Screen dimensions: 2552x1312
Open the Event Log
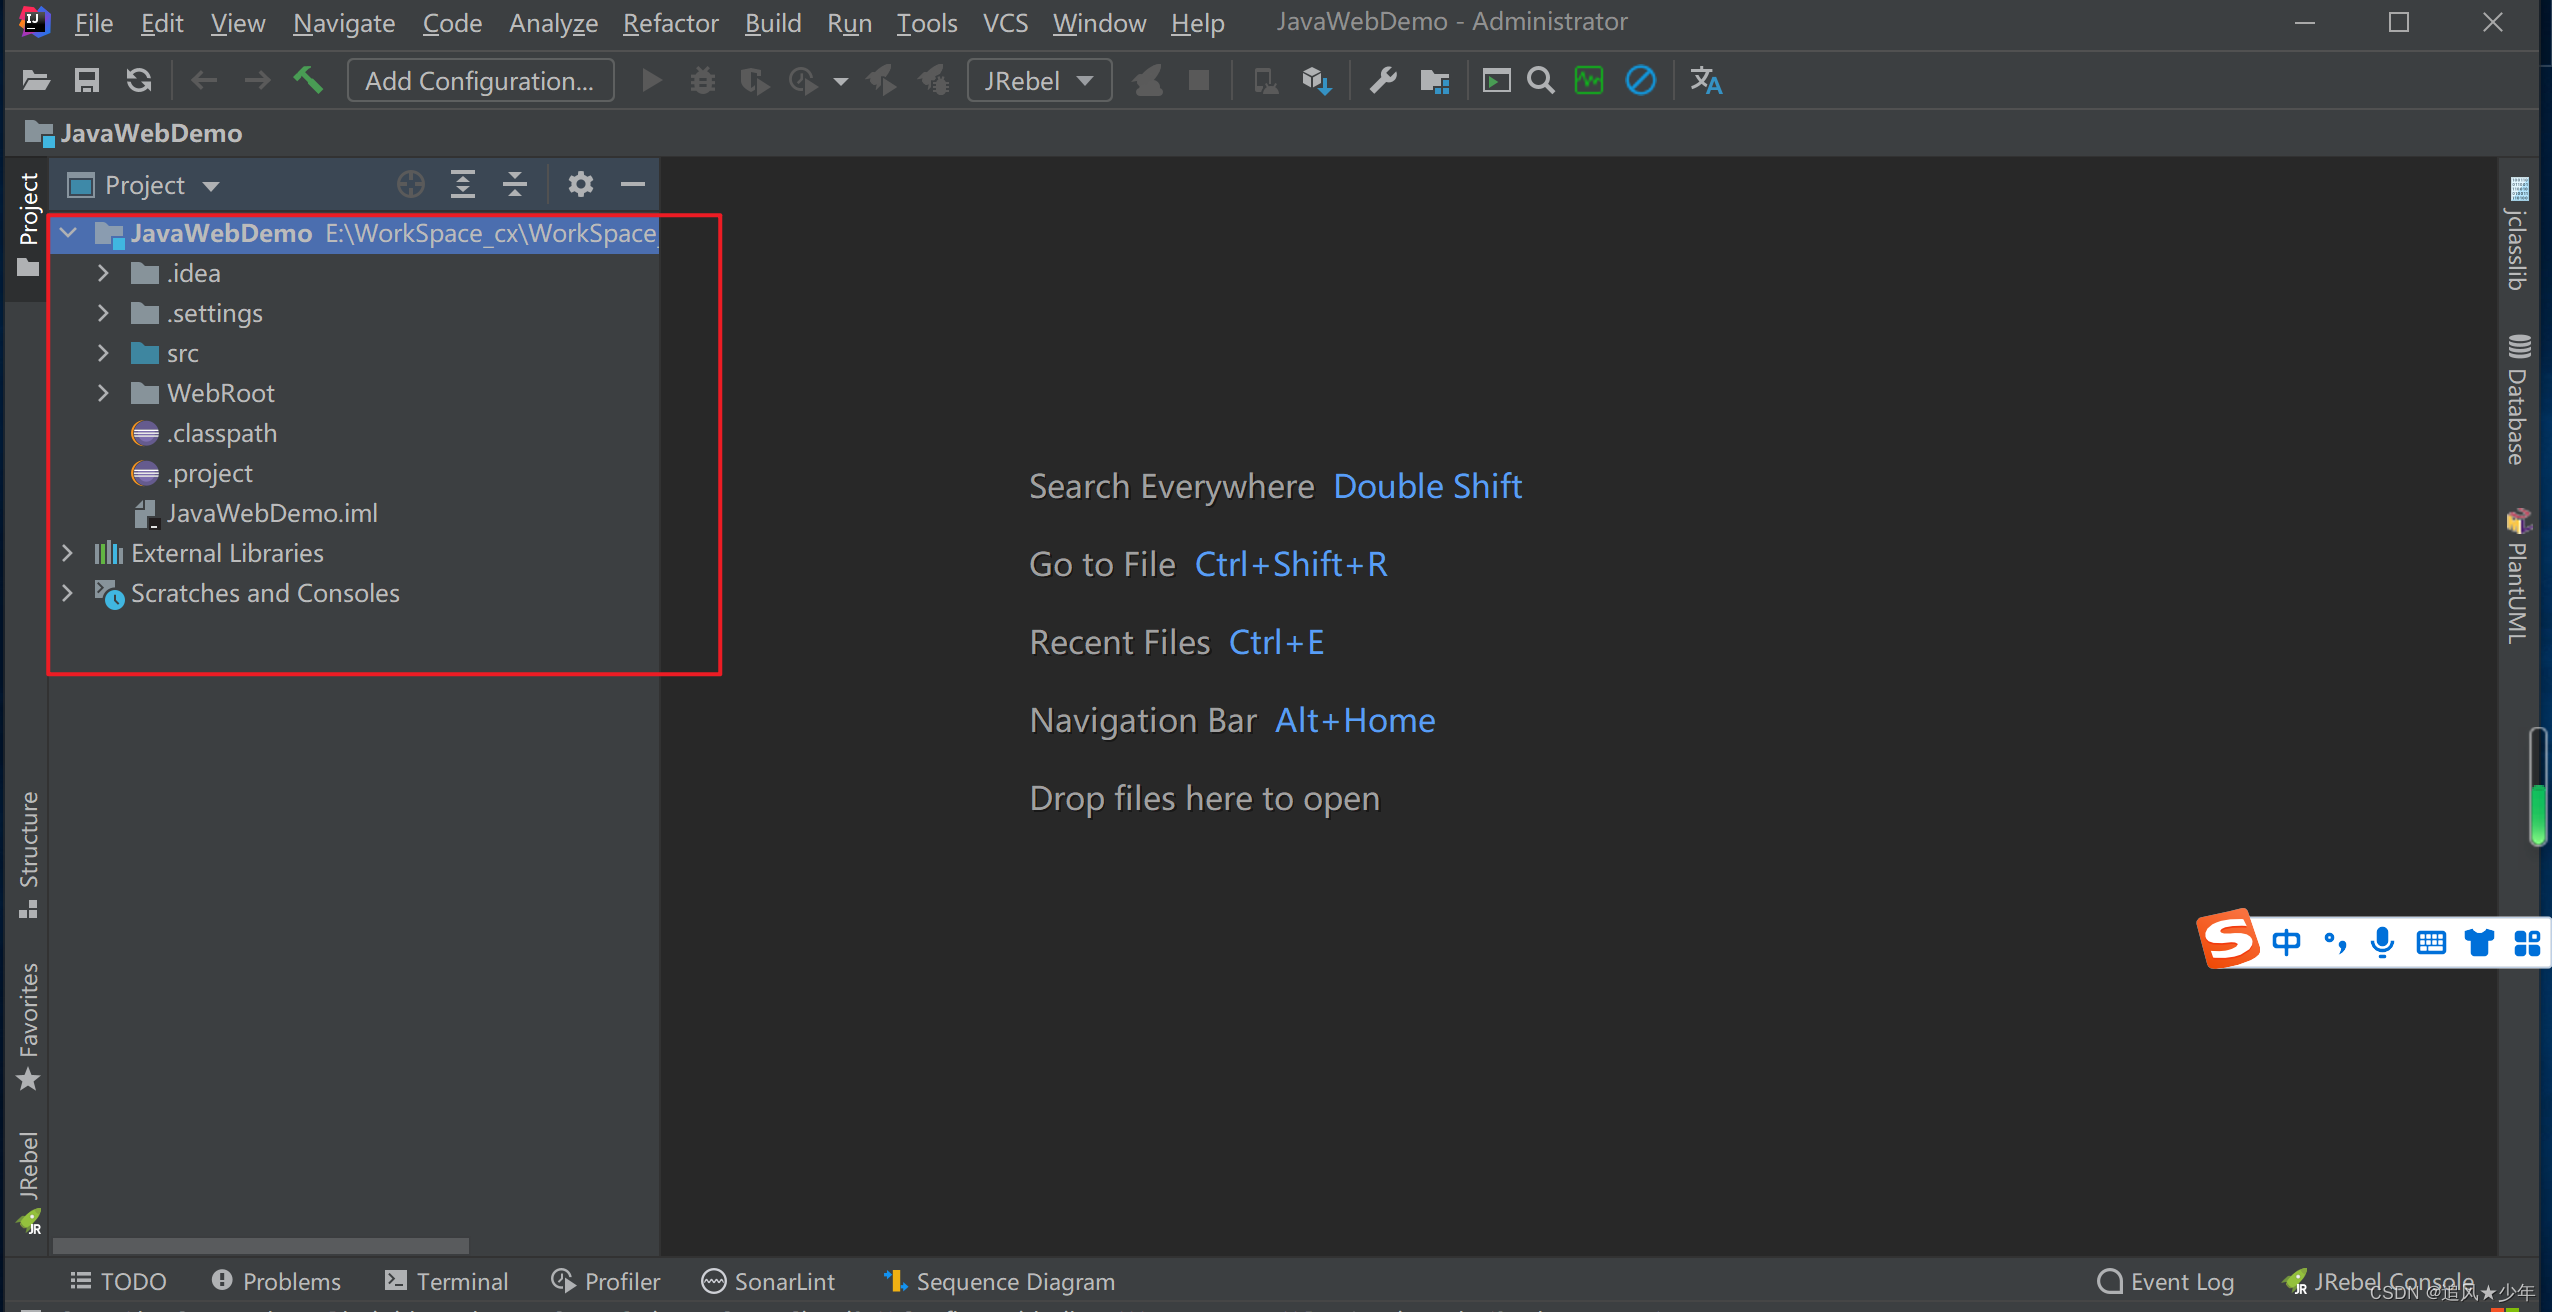(2165, 1281)
